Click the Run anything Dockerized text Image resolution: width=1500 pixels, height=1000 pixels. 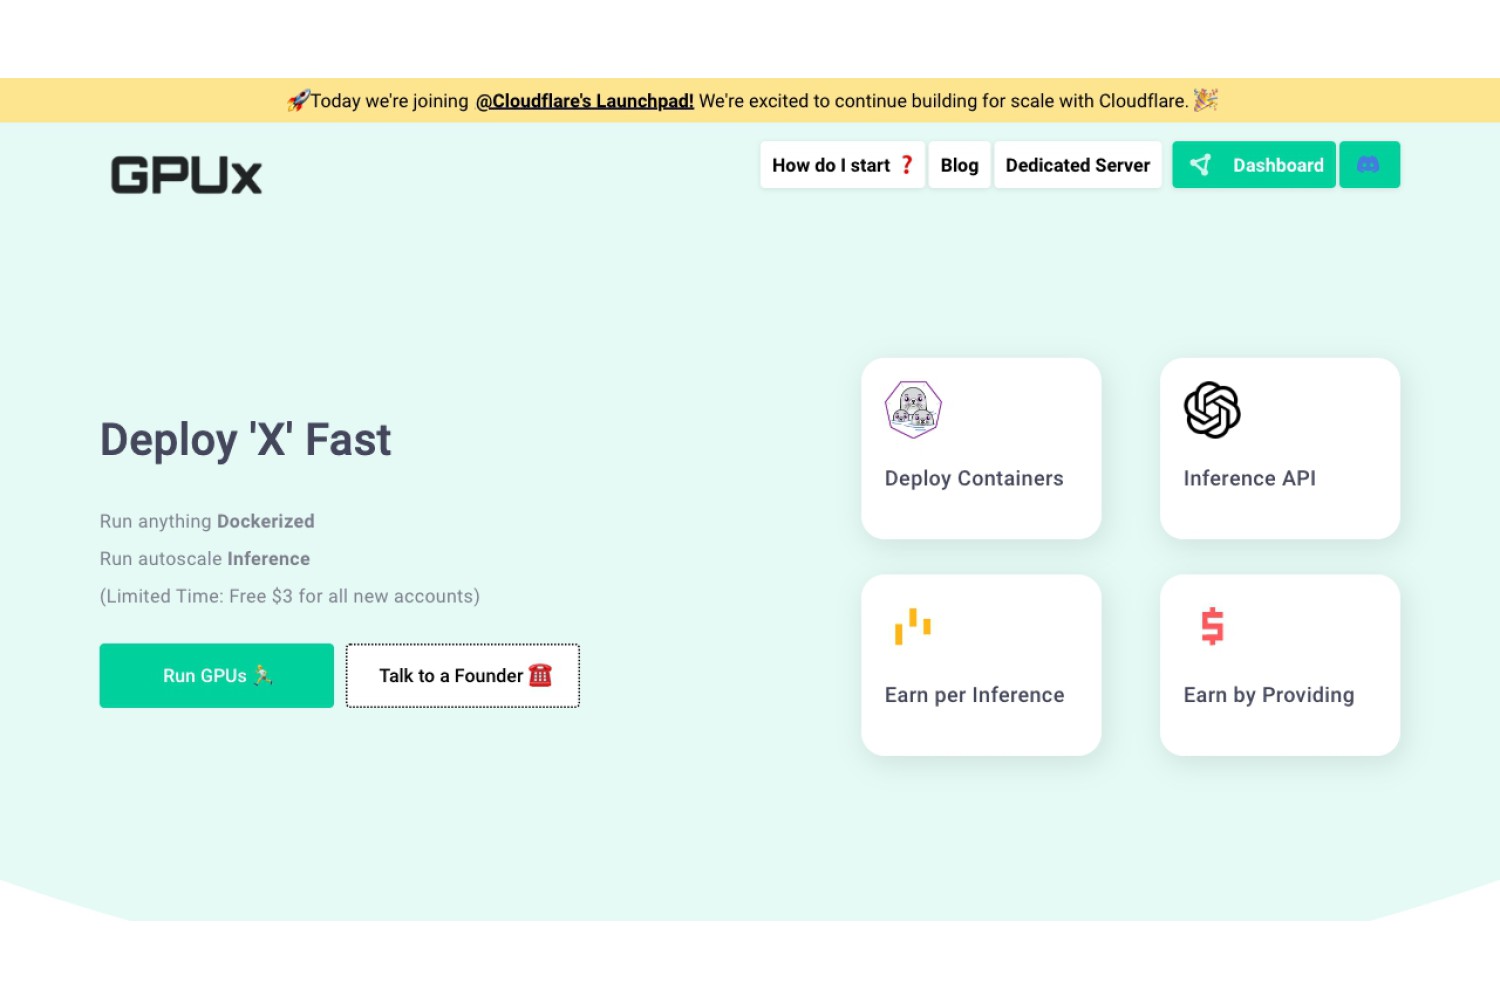pos(207,521)
